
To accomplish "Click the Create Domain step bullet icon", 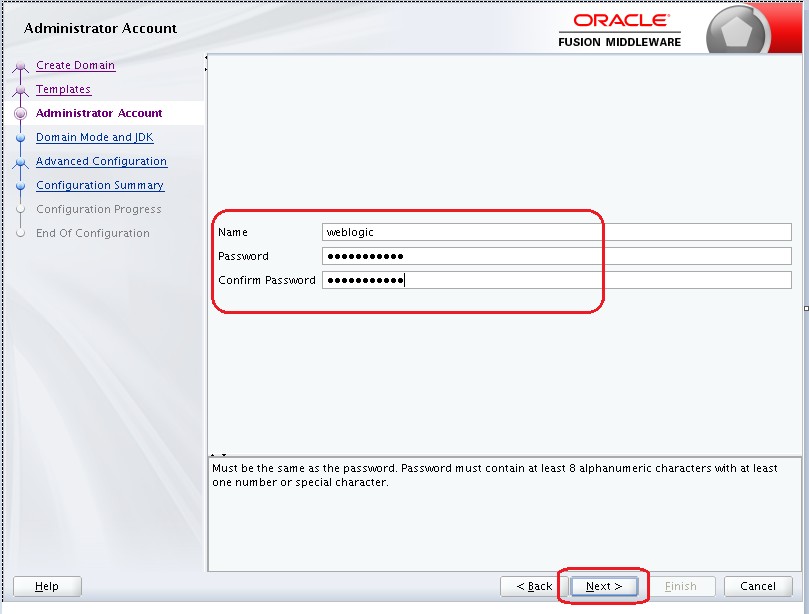I will 21,66.
